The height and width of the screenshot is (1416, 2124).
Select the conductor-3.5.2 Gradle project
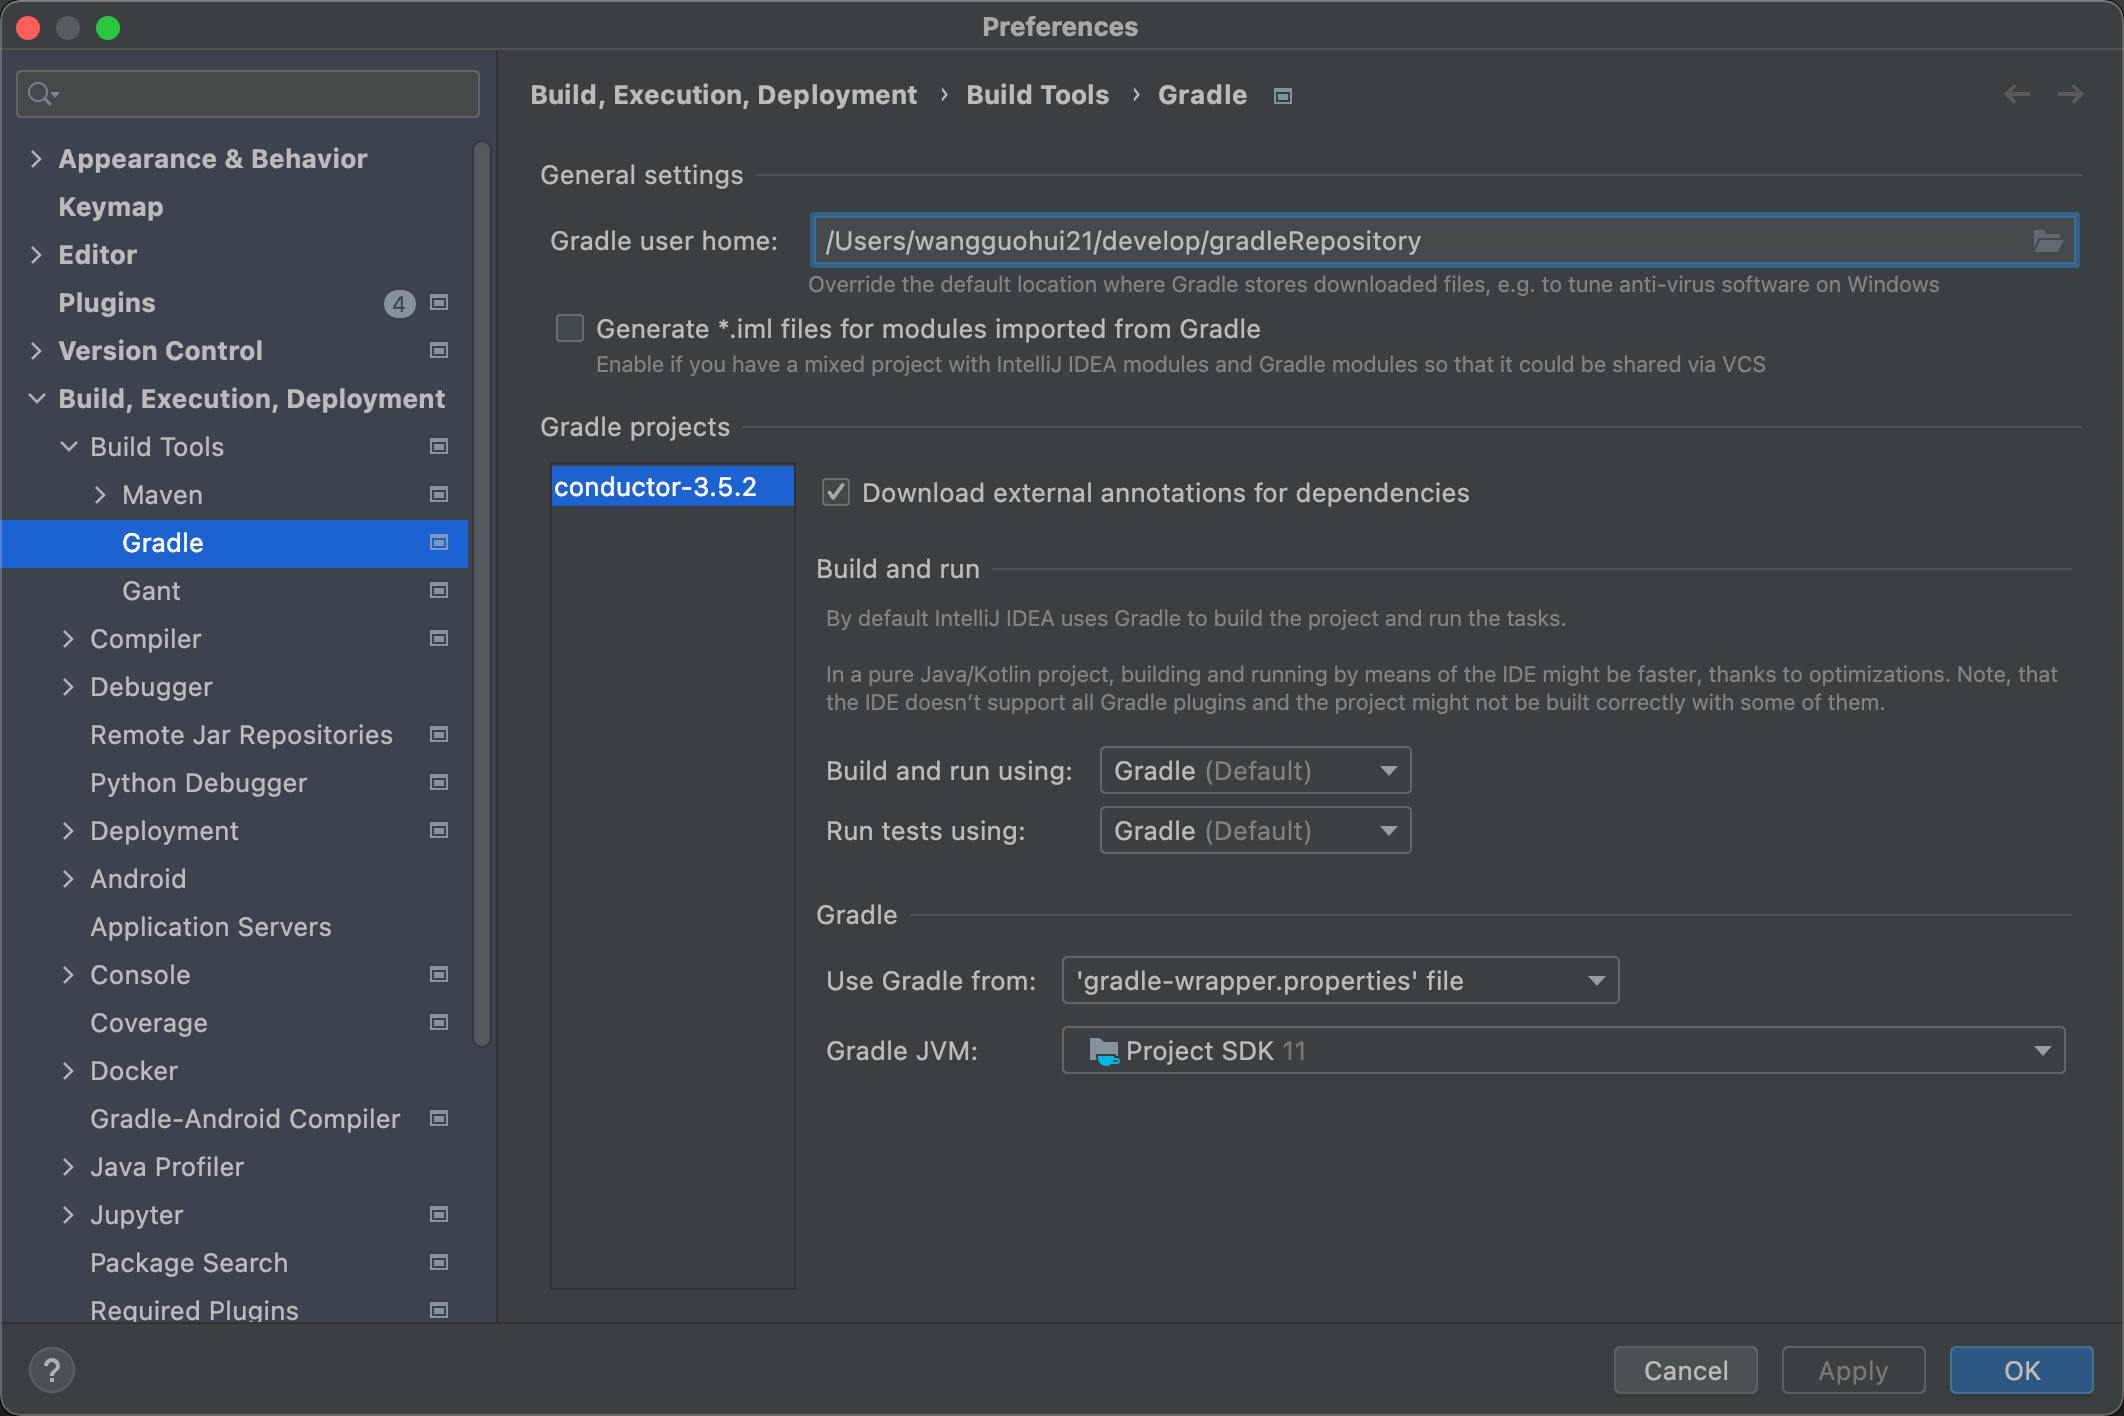coord(673,487)
